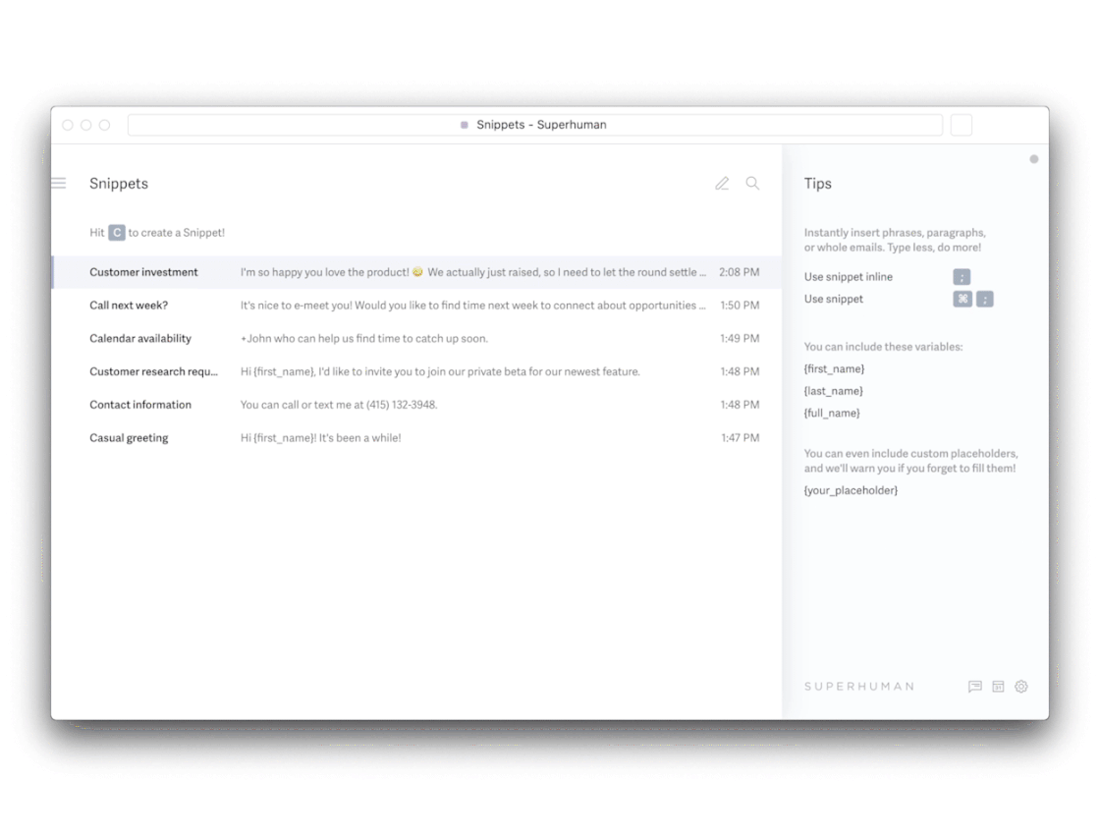The height and width of the screenshot is (836, 1100).
Task: Open the calendar icon at bottom right
Action: [998, 686]
